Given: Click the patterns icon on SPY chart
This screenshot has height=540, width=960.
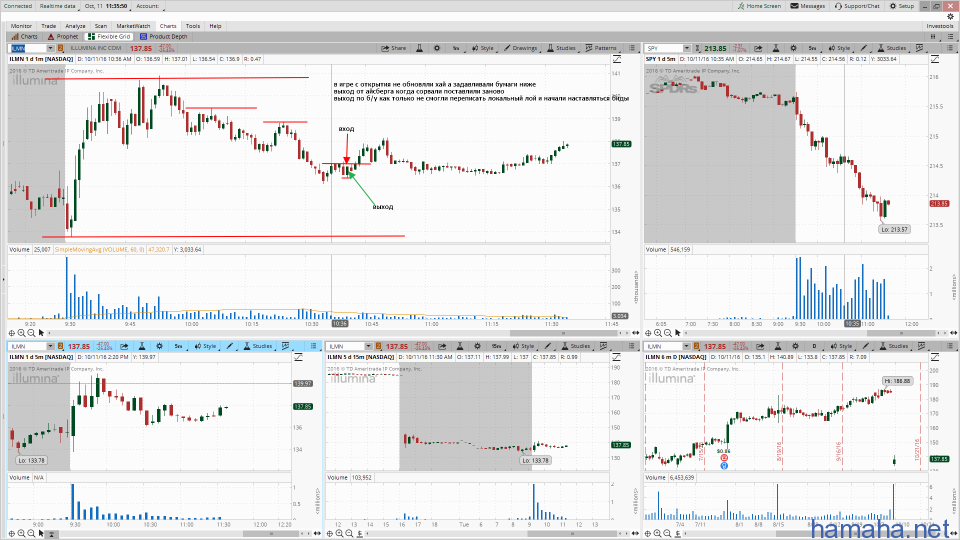Looking at the screenshot, I should (919, 48).
